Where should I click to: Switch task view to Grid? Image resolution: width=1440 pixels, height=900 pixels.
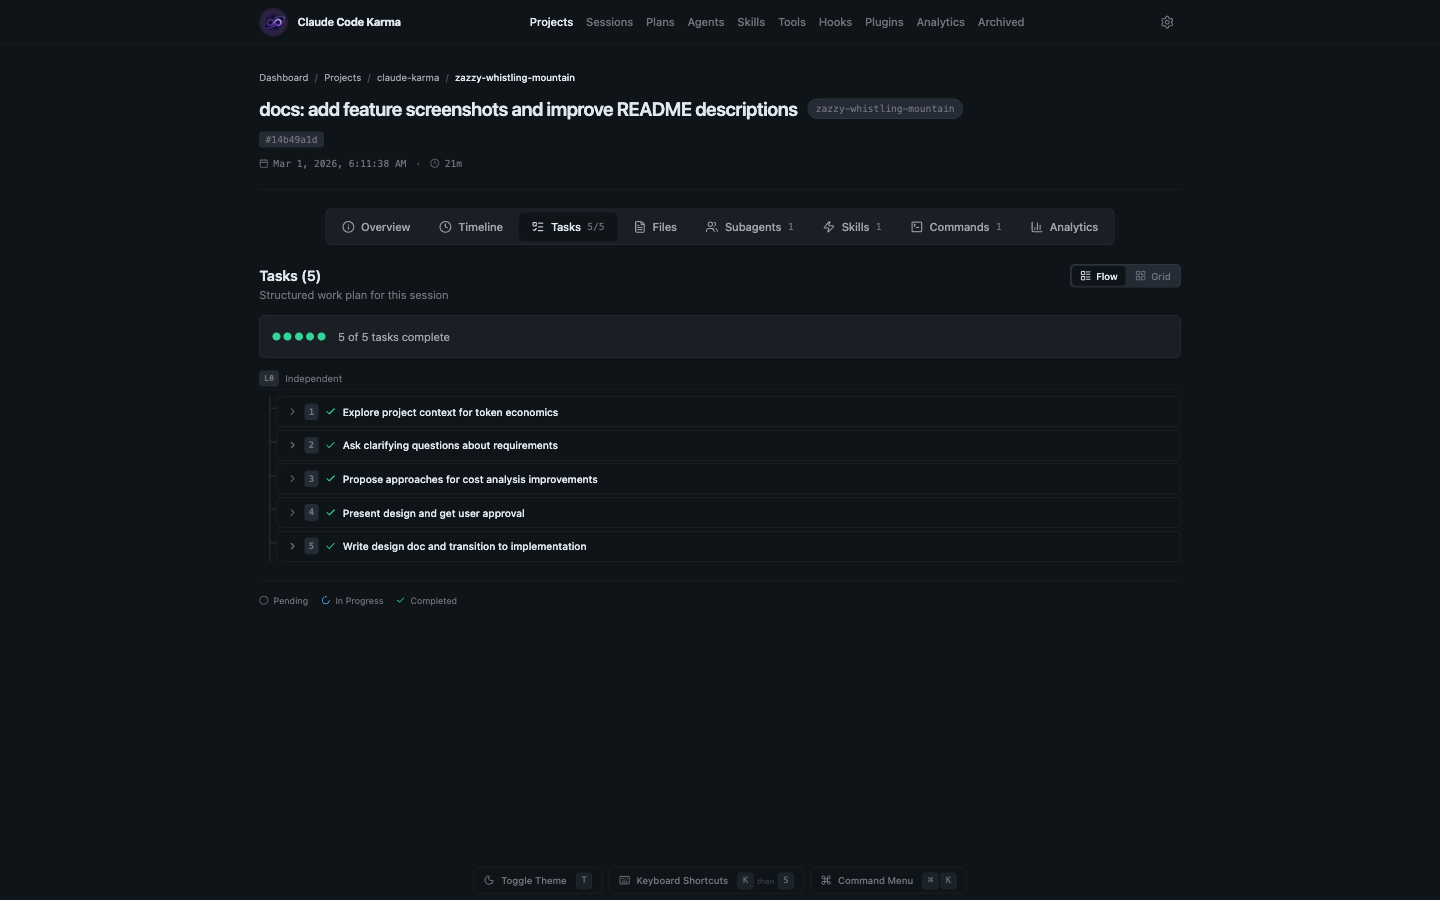point(1153,276)
